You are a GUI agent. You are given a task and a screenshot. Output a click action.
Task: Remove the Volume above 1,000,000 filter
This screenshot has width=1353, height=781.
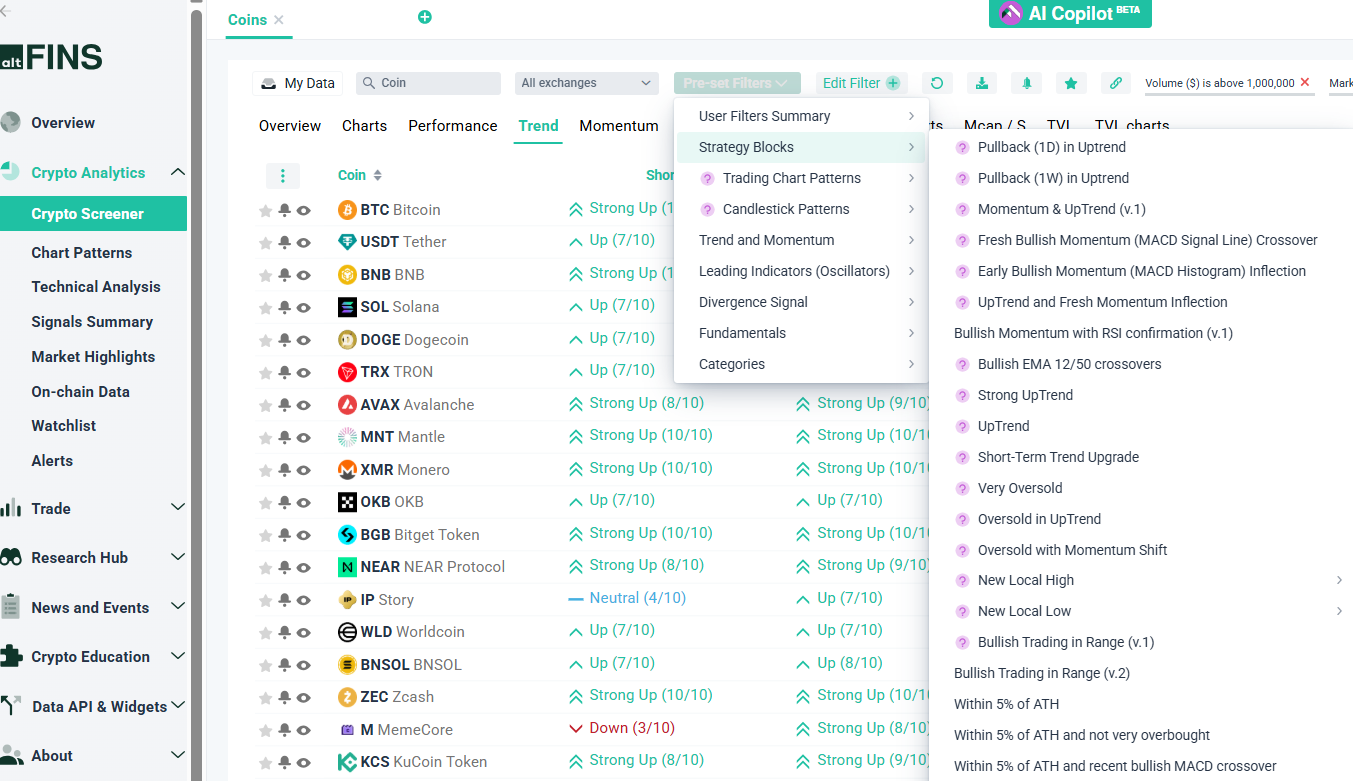(1304, 82)
